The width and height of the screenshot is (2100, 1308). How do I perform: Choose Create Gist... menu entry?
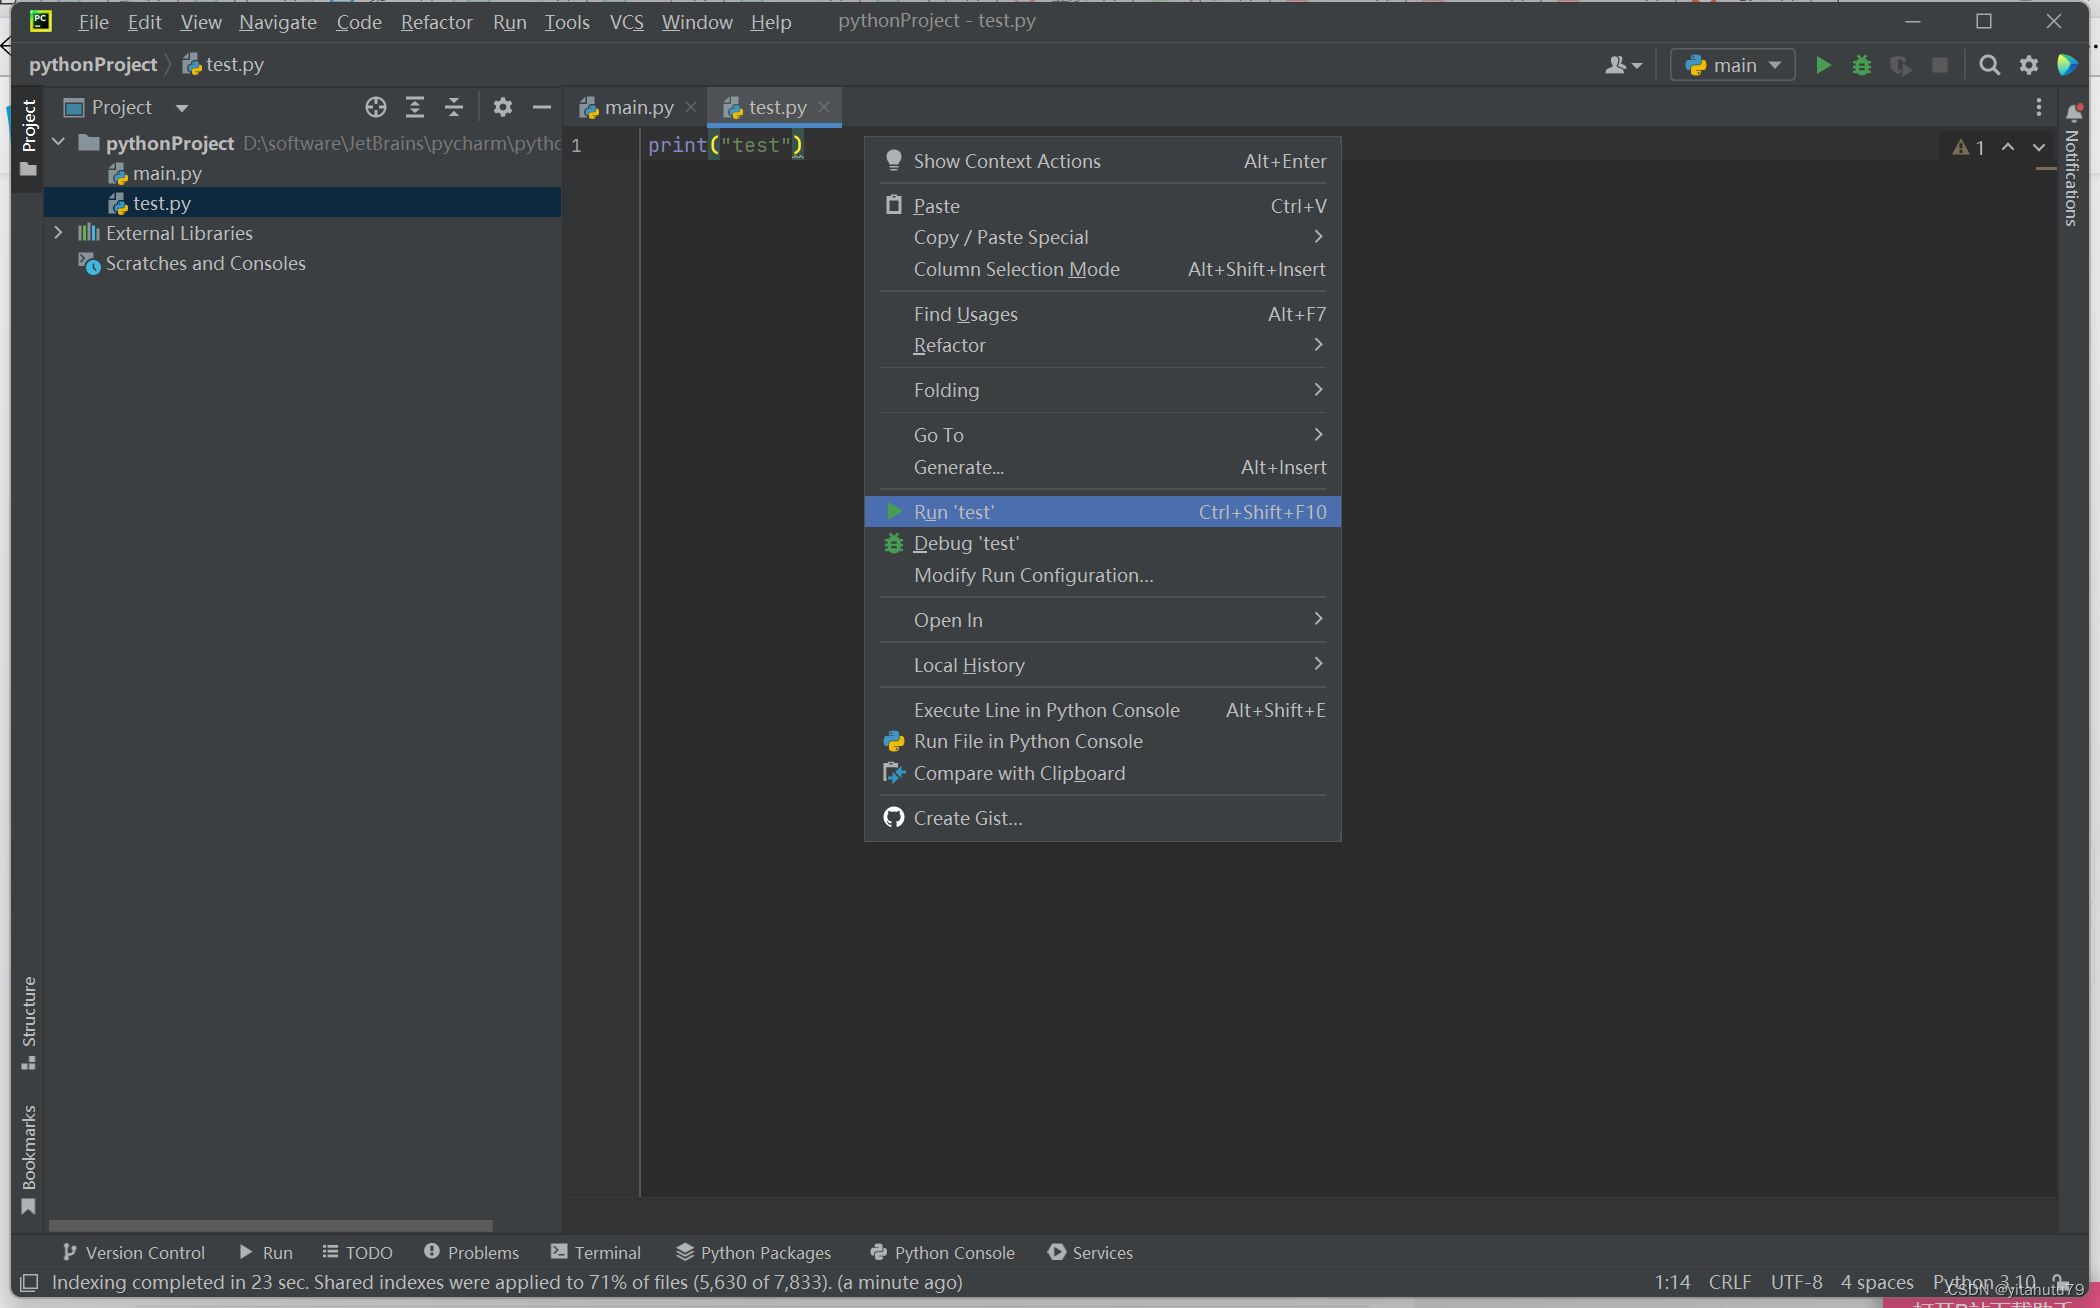point(1102,818)
